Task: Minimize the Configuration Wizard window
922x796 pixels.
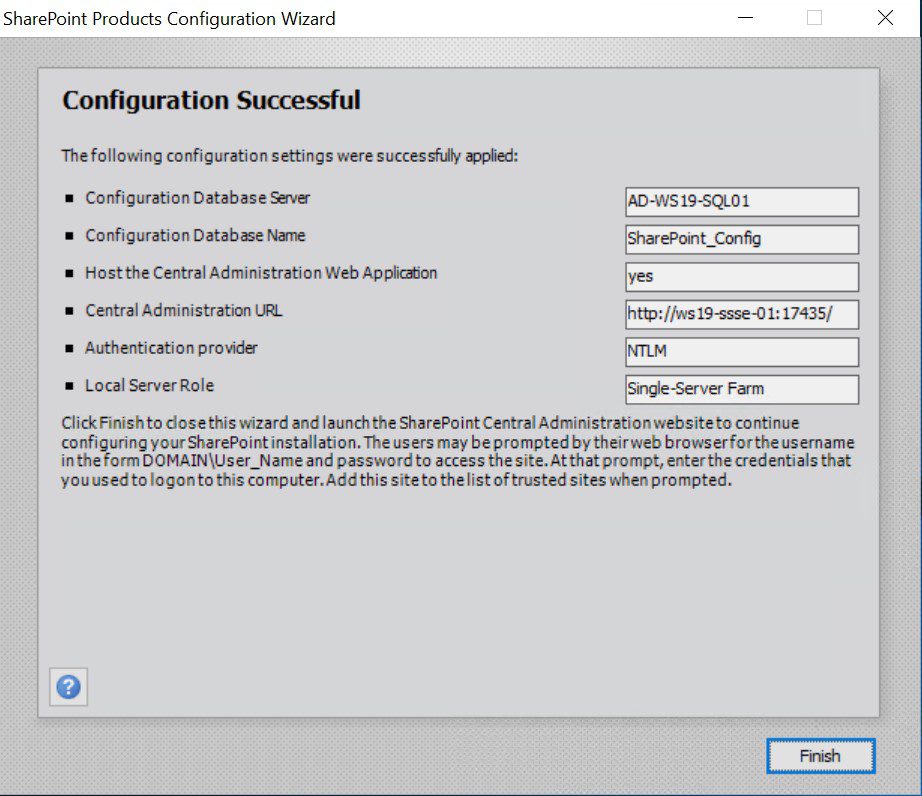Action: [x=746, y=18]
